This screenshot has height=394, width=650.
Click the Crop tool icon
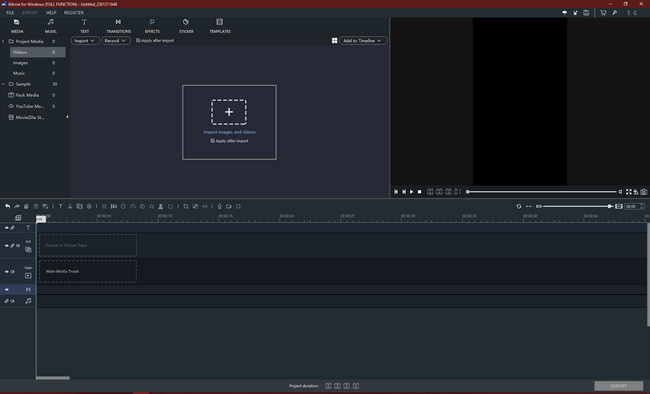click(x=186, y=206)
